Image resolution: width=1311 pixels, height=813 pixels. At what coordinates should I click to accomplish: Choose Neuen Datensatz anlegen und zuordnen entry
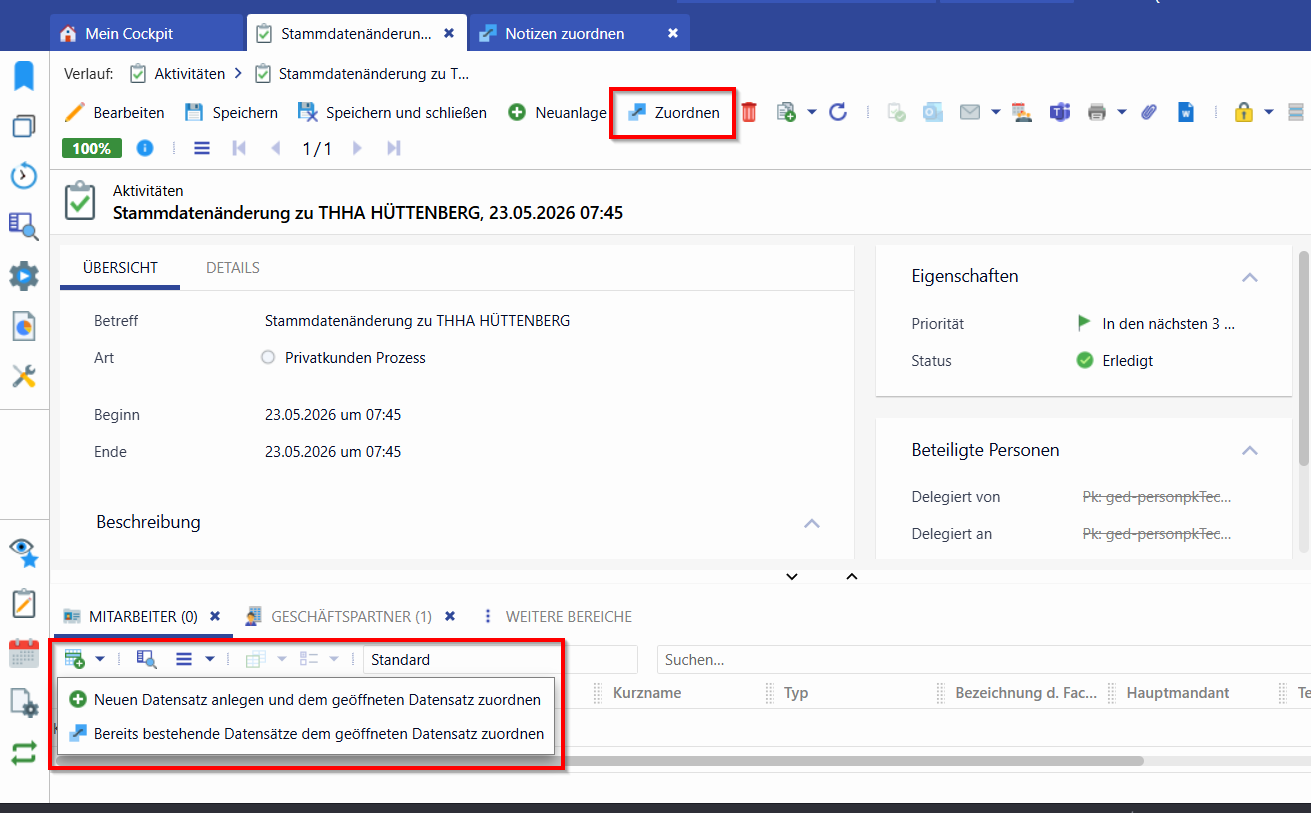point(305,700)
